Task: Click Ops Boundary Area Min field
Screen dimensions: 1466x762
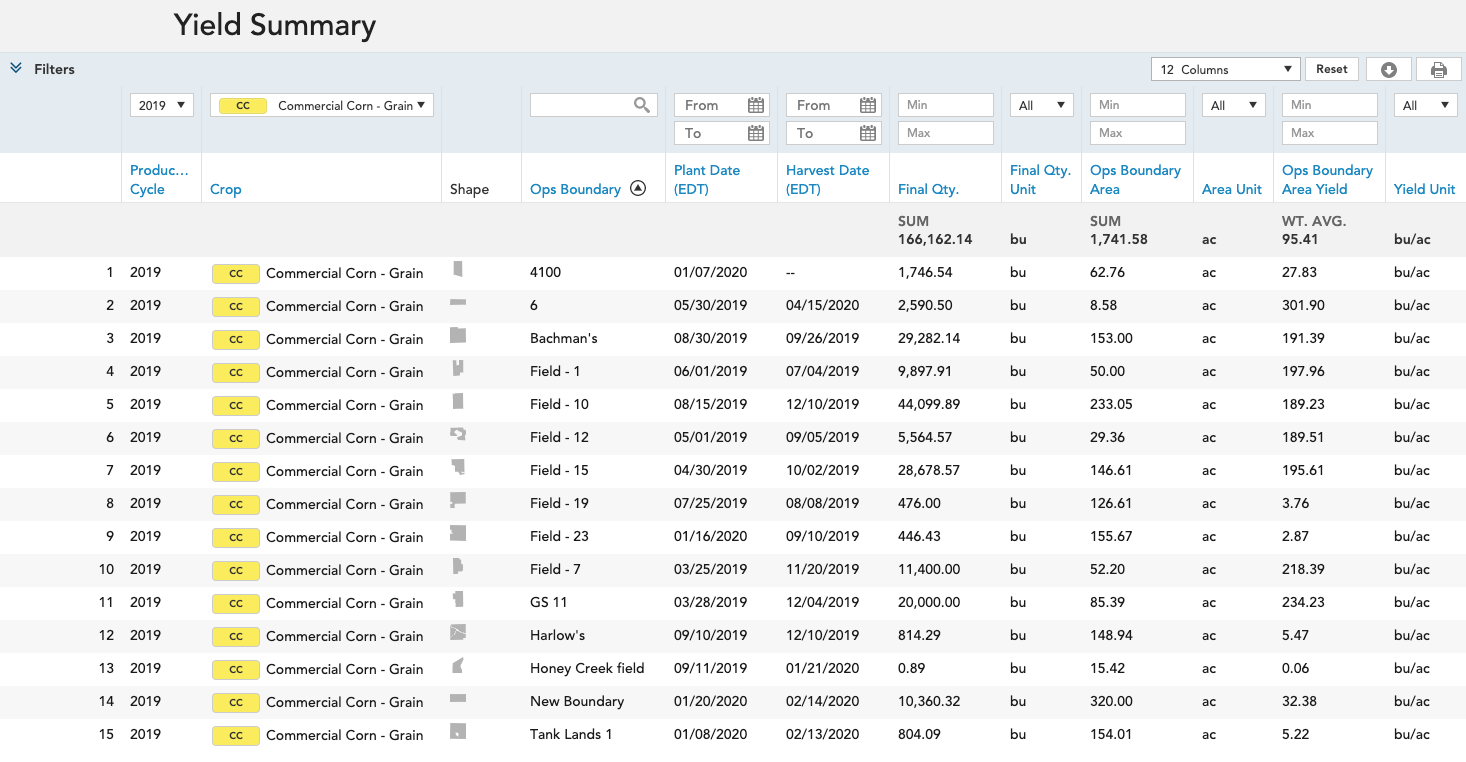Action: (1138, 105)
